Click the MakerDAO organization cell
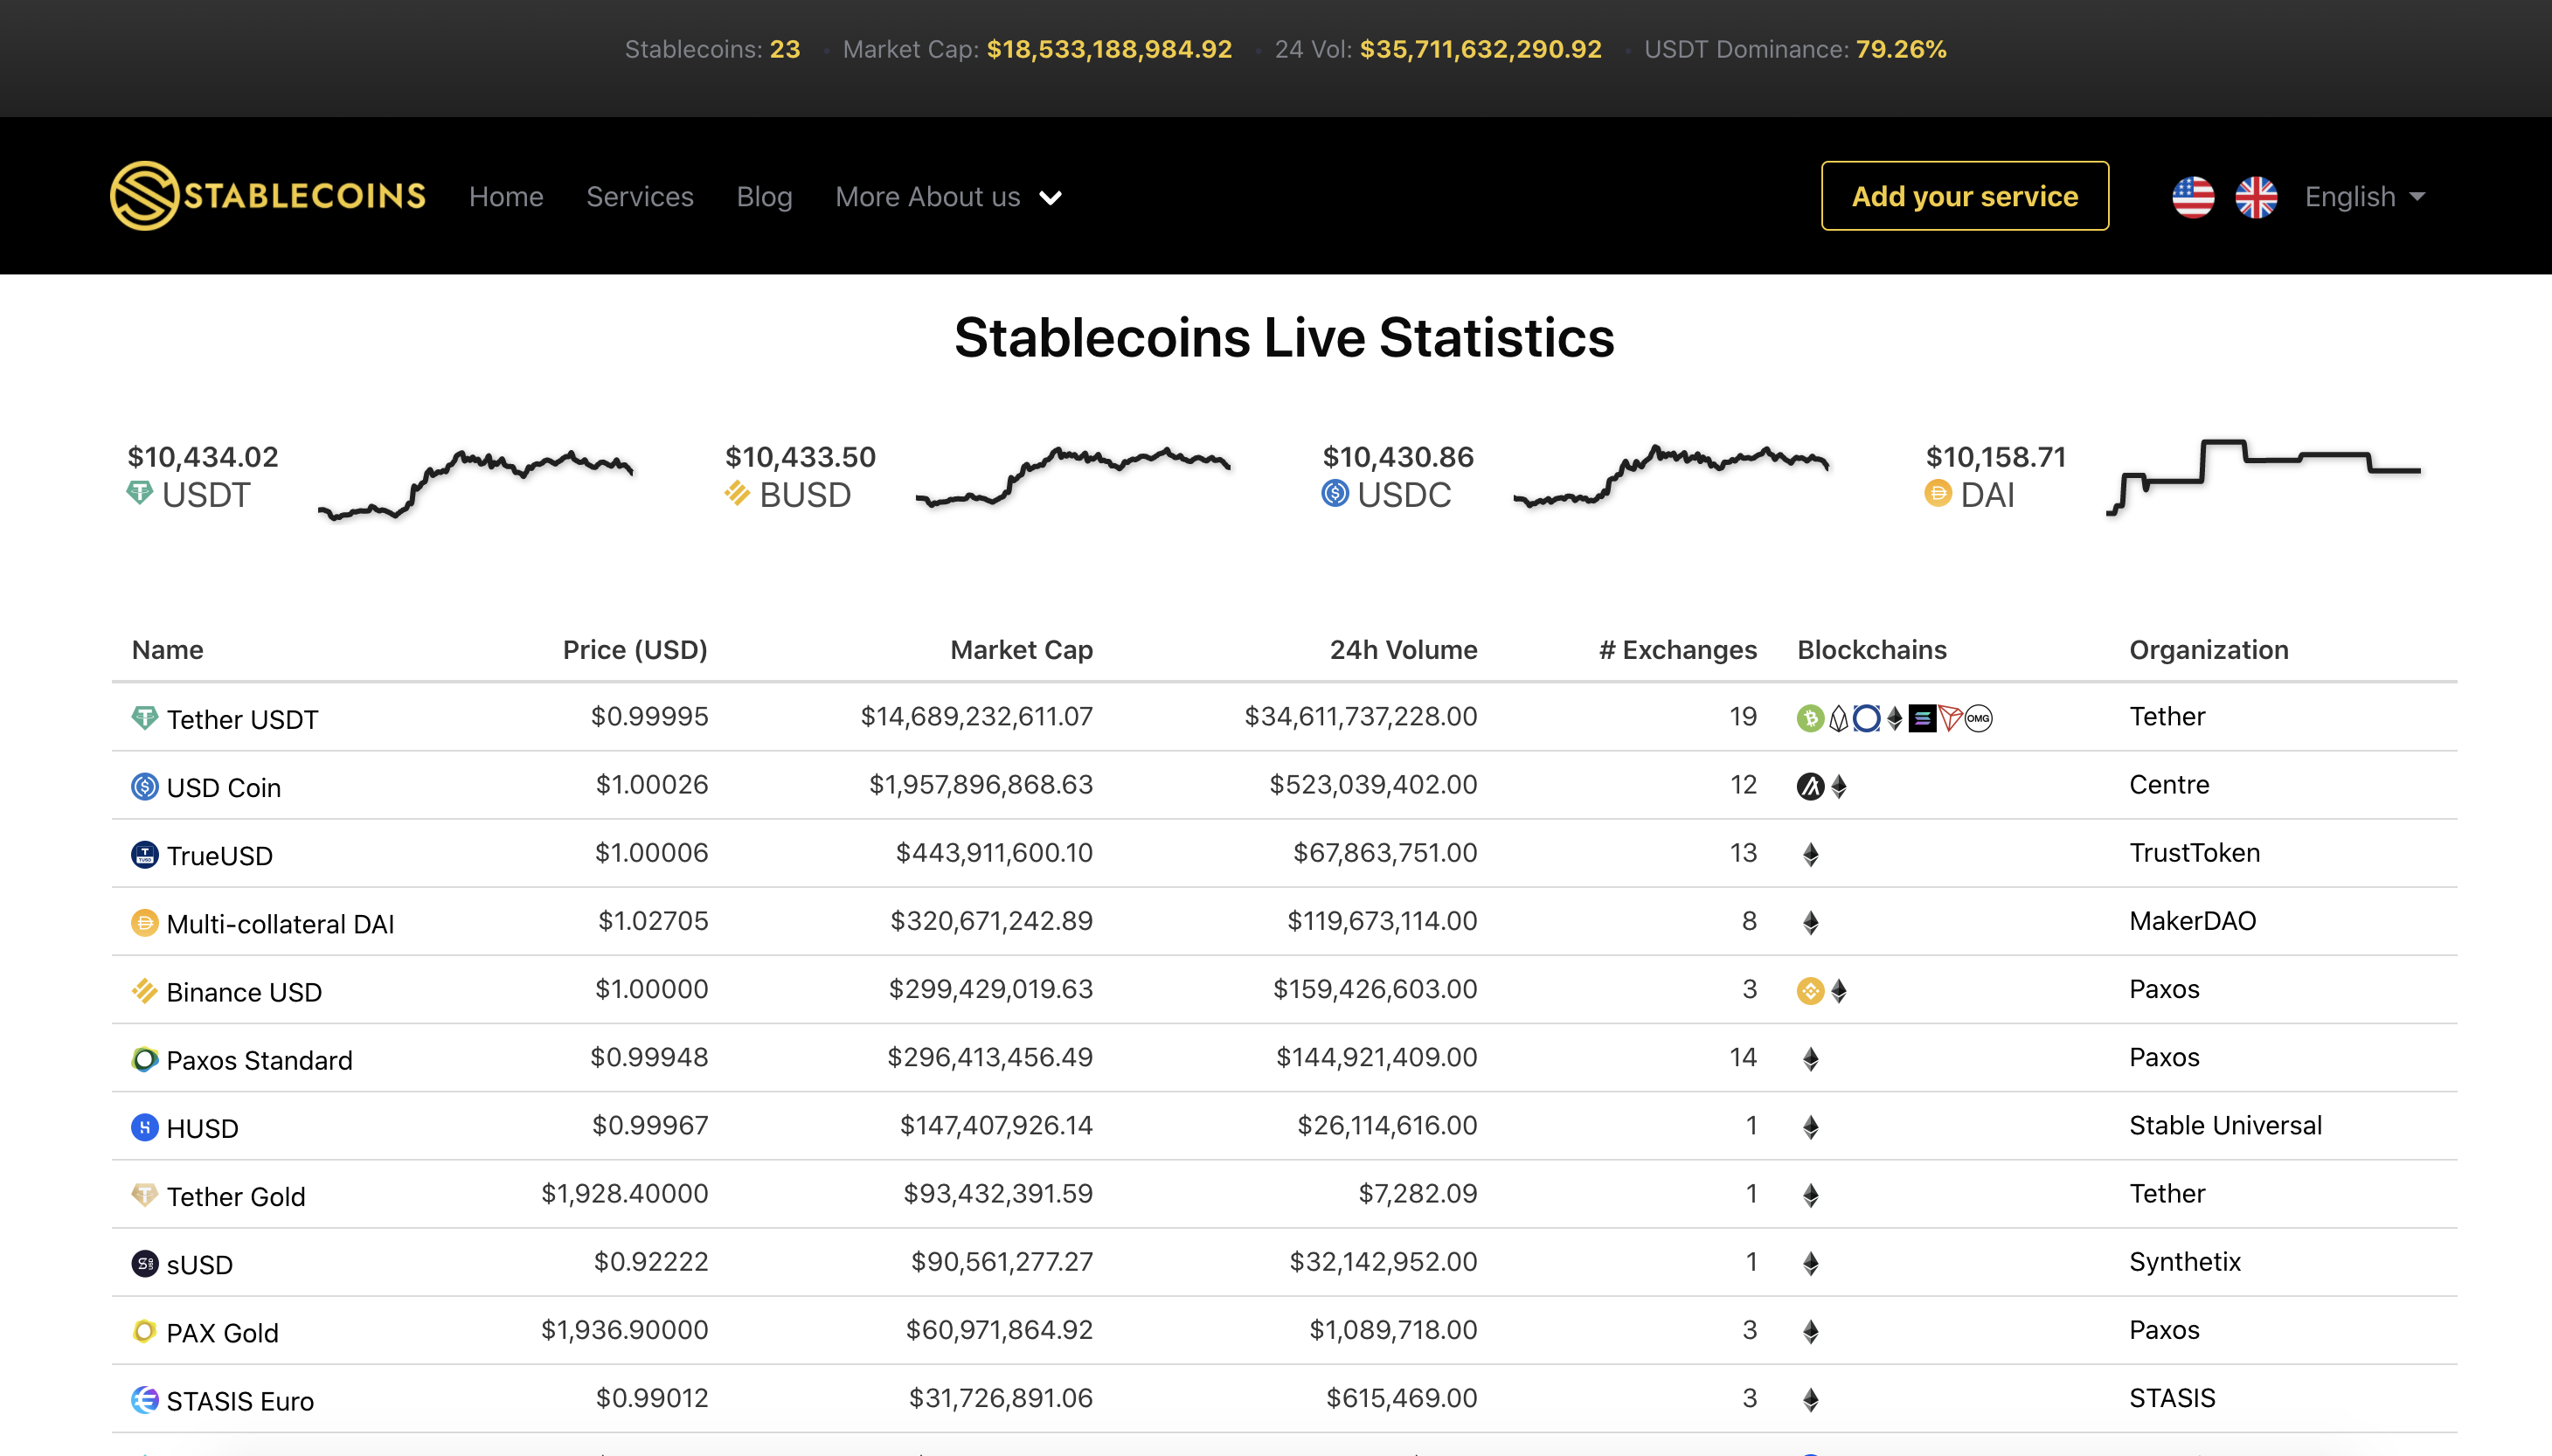2552x1456 pixels. [x=2192, y=921]
